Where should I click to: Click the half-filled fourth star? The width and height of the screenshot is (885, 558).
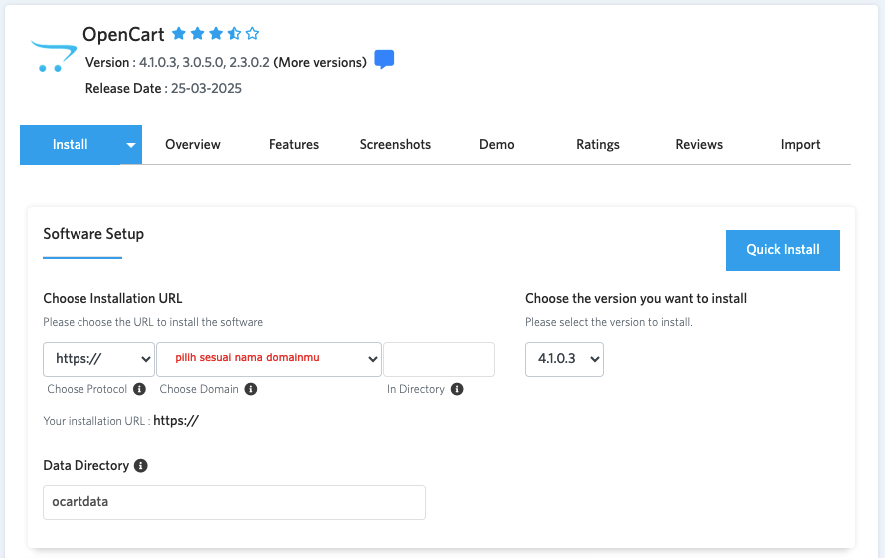pos(234,34)
